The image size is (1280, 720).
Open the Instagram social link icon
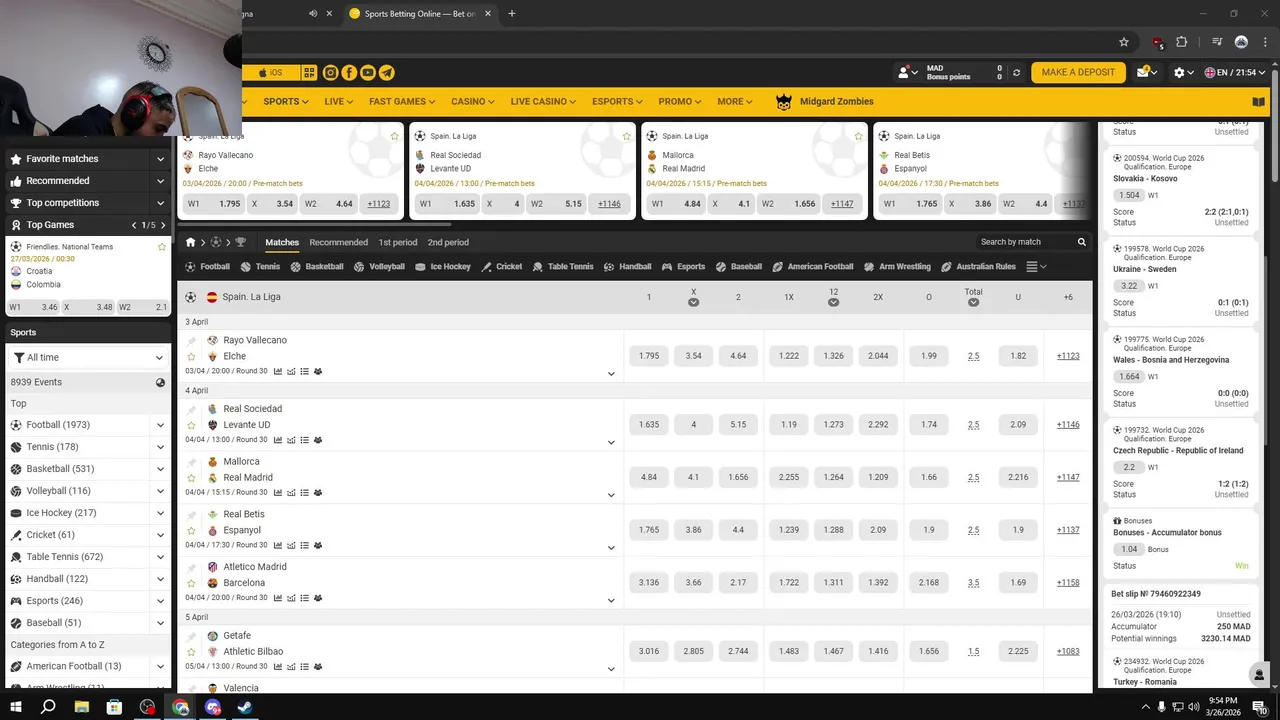[330, 73]
